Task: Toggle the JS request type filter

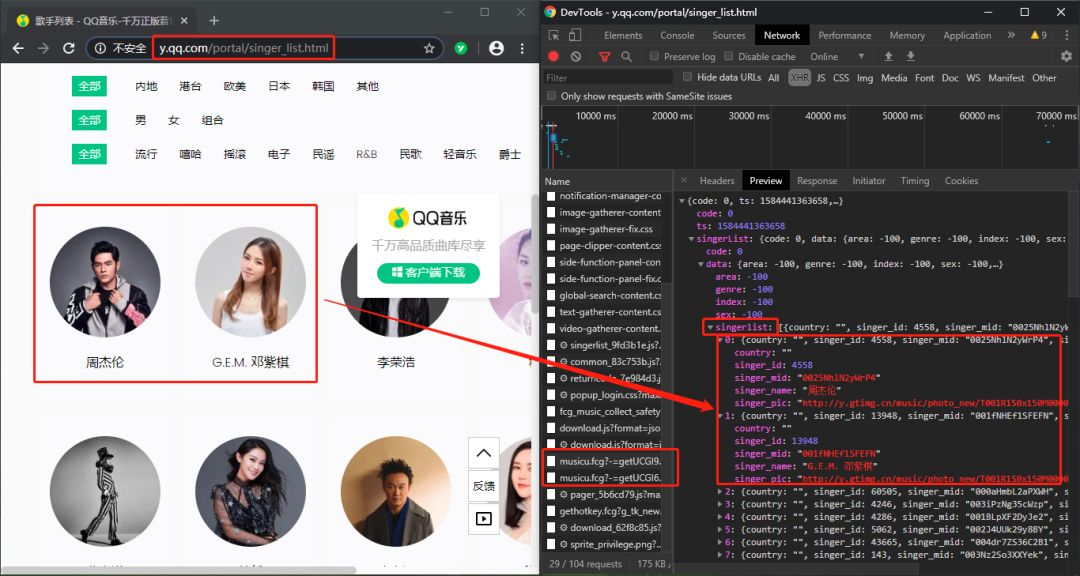Action: 821,78
